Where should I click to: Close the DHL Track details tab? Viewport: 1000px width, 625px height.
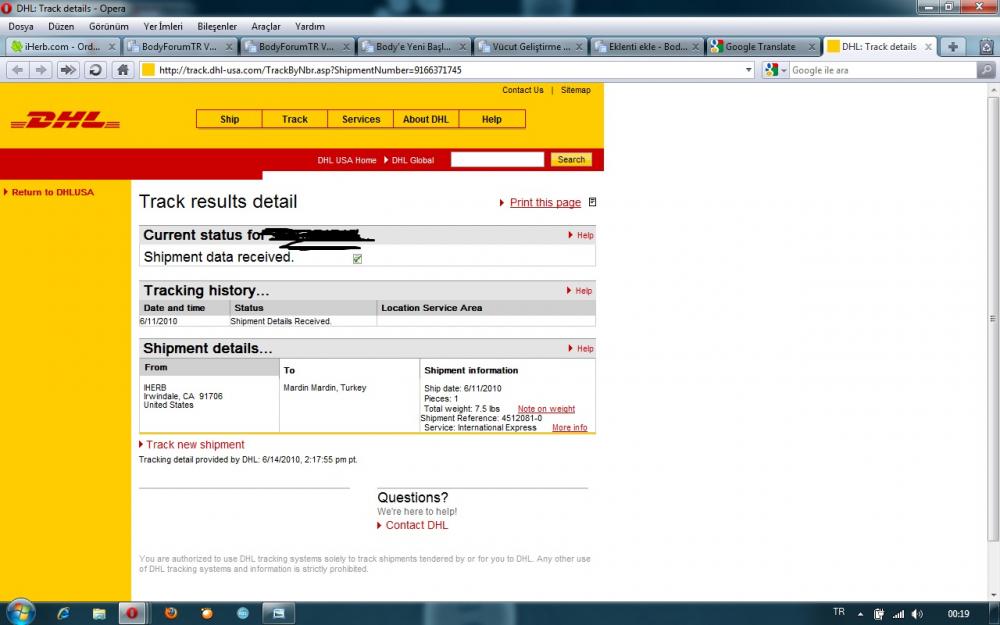(x=929, y=47)
